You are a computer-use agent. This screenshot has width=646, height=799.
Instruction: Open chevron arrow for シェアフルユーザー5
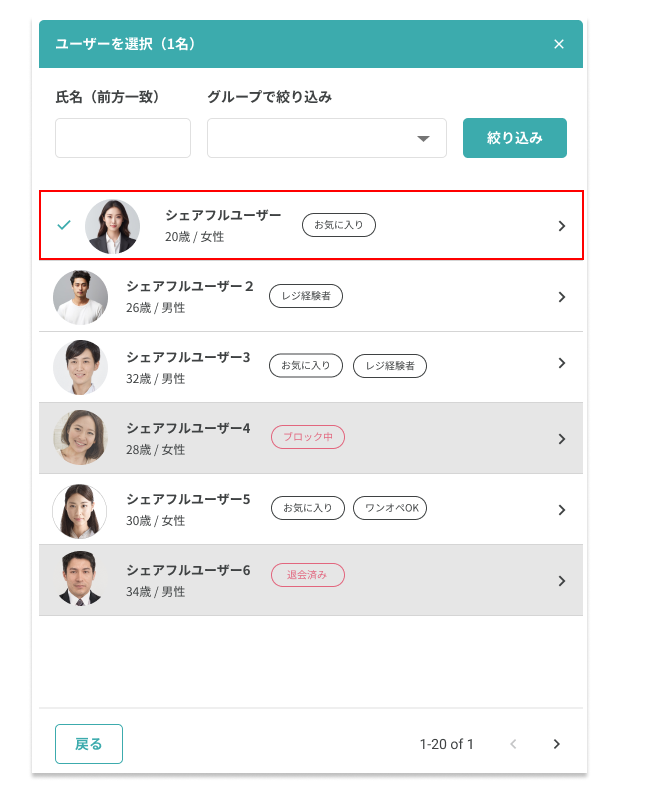561,510
